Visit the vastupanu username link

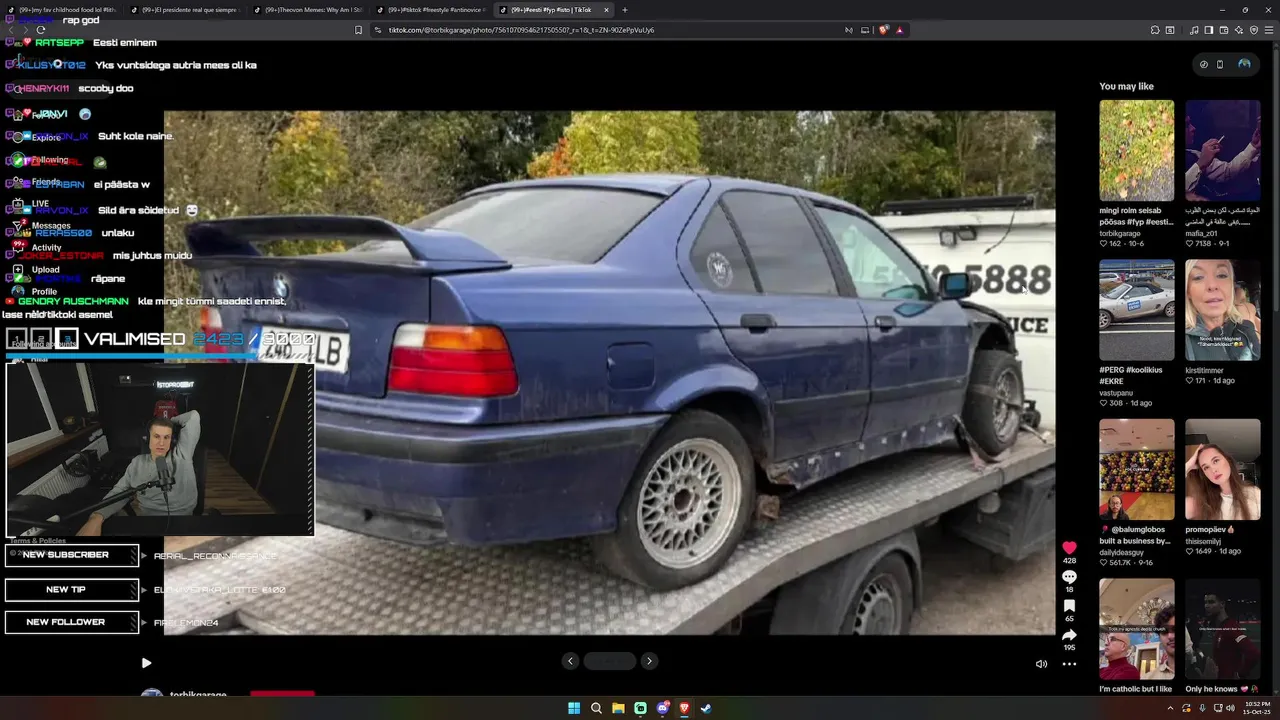(x=1116, y=393)
